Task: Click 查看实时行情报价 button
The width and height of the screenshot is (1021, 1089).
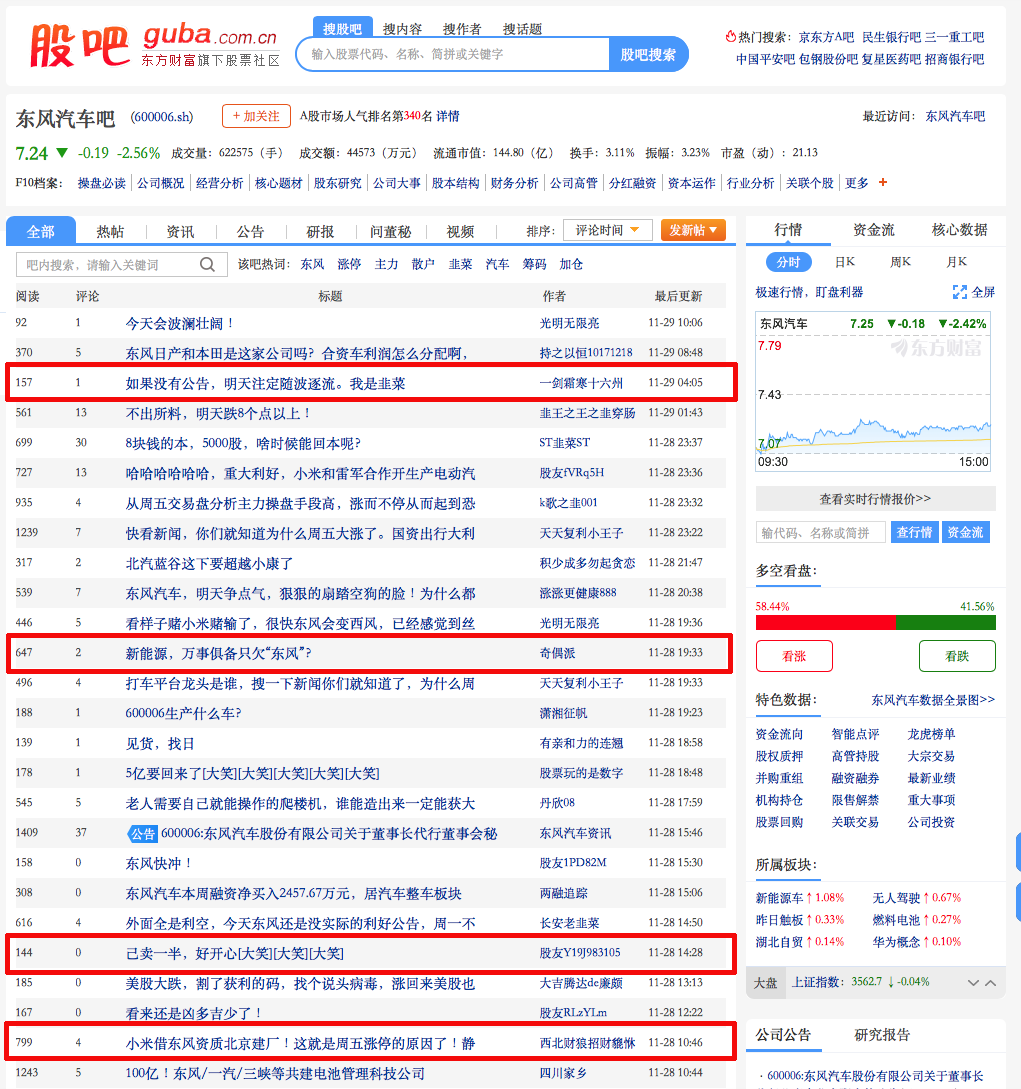Action: [x=875, y=499]
